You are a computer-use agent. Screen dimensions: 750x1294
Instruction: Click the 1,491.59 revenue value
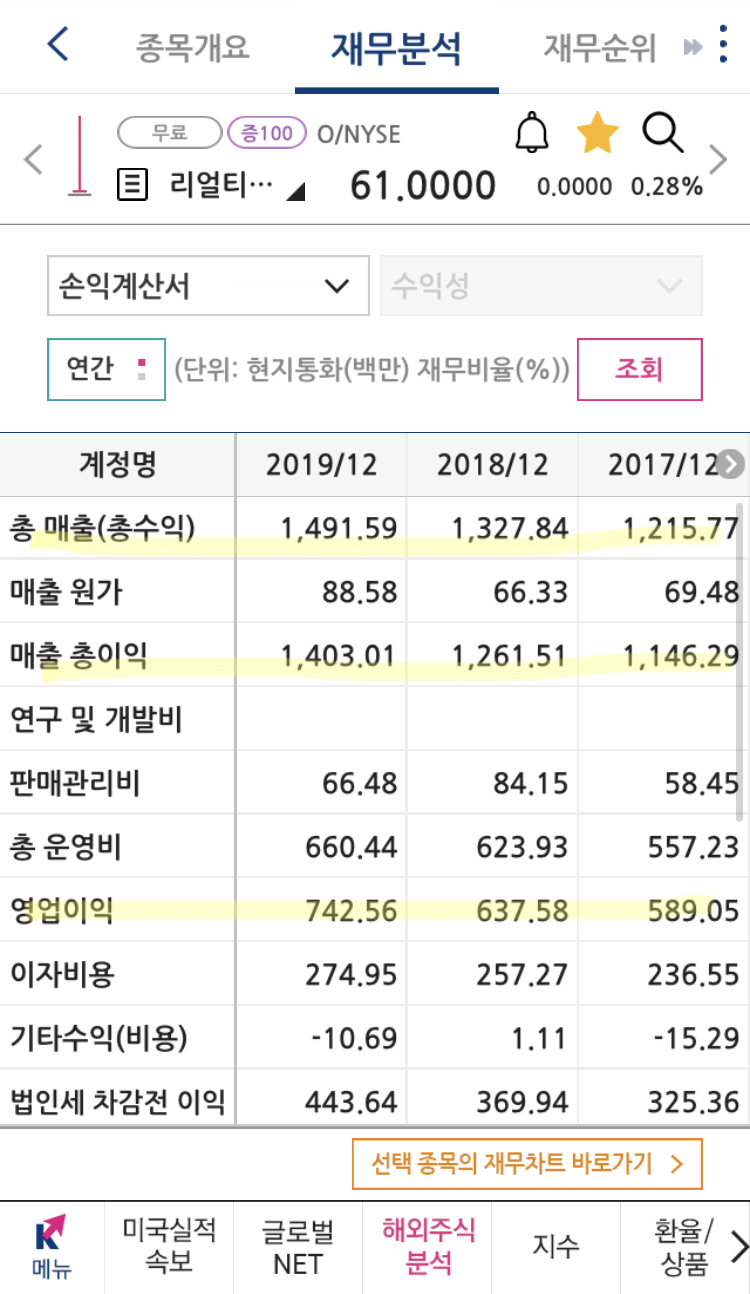tap(339, 528)
